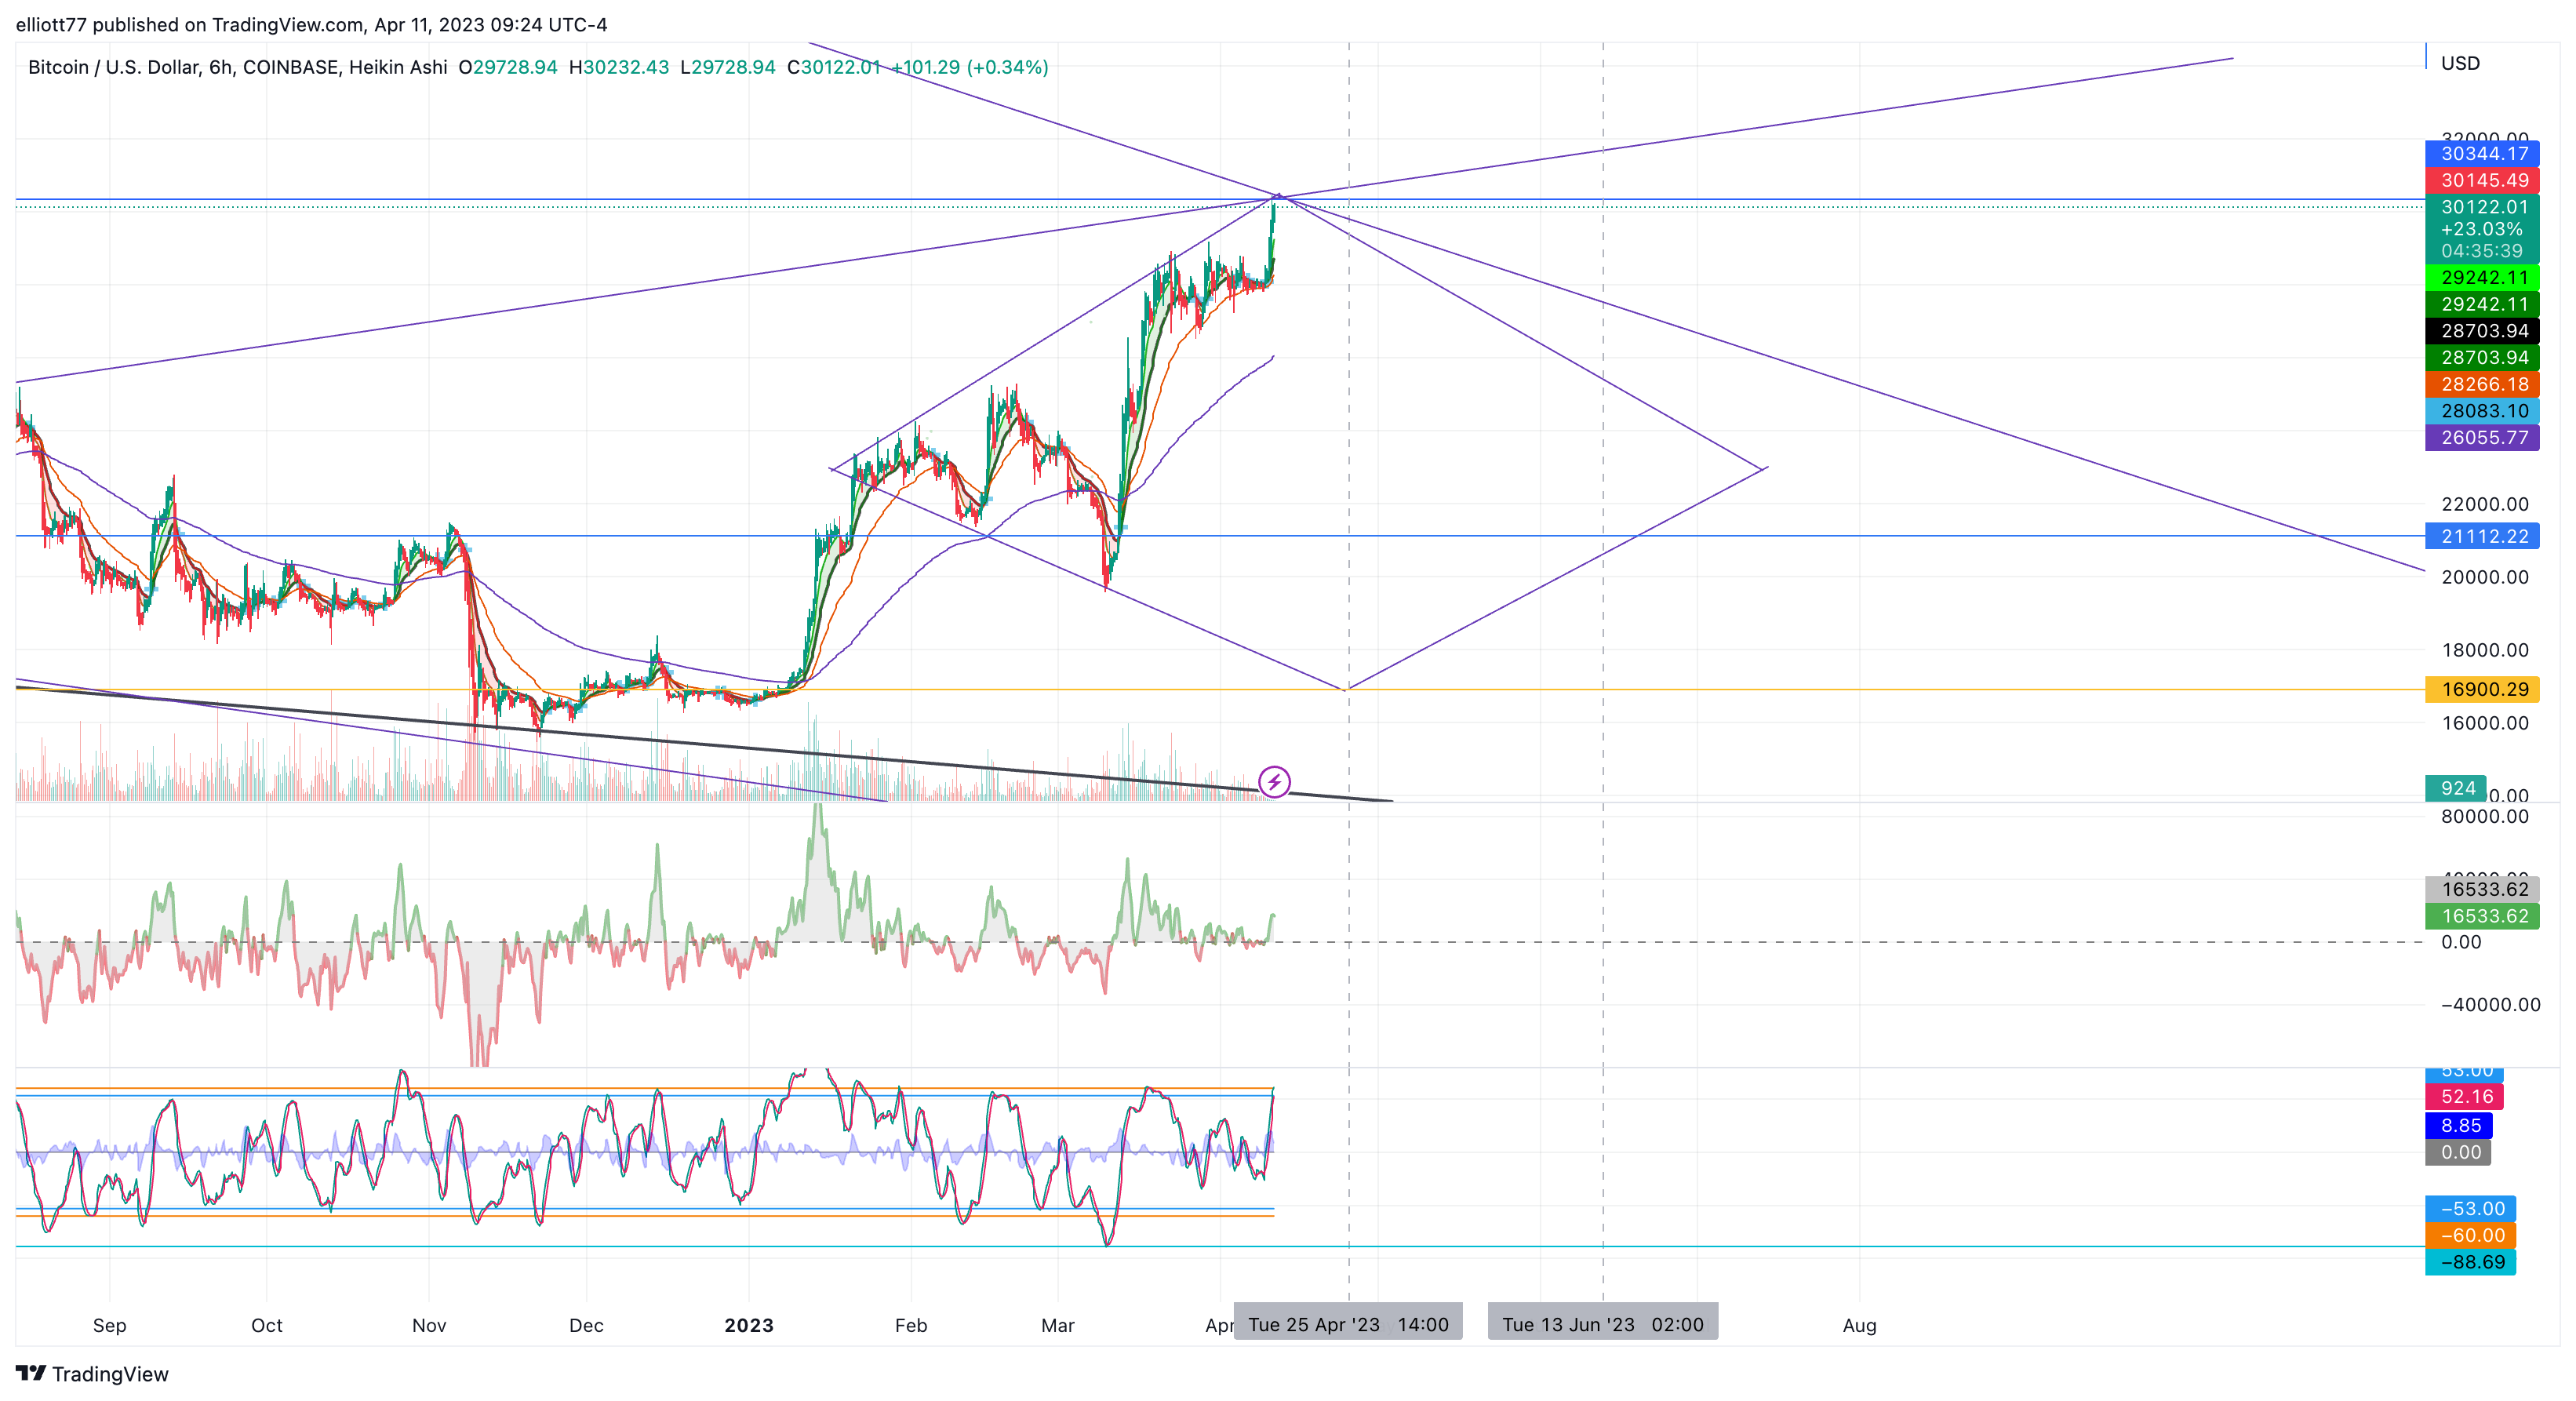Click the C30122.01 close value in header
Screen dimensions: 2576x1401
(834, 67)
